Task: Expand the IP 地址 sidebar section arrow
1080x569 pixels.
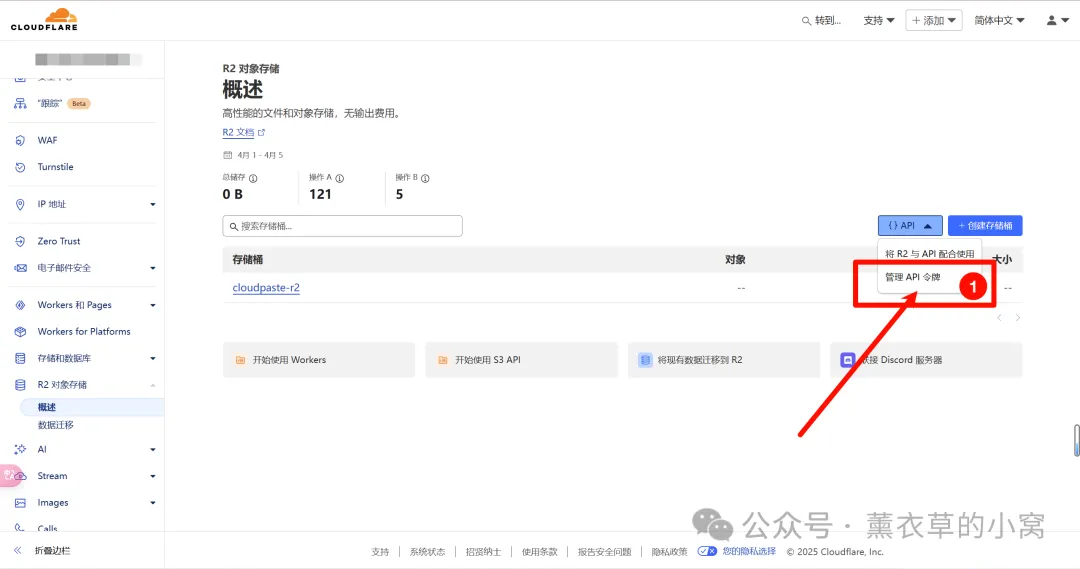Action: pyautogui.click(x=153, y=205)
